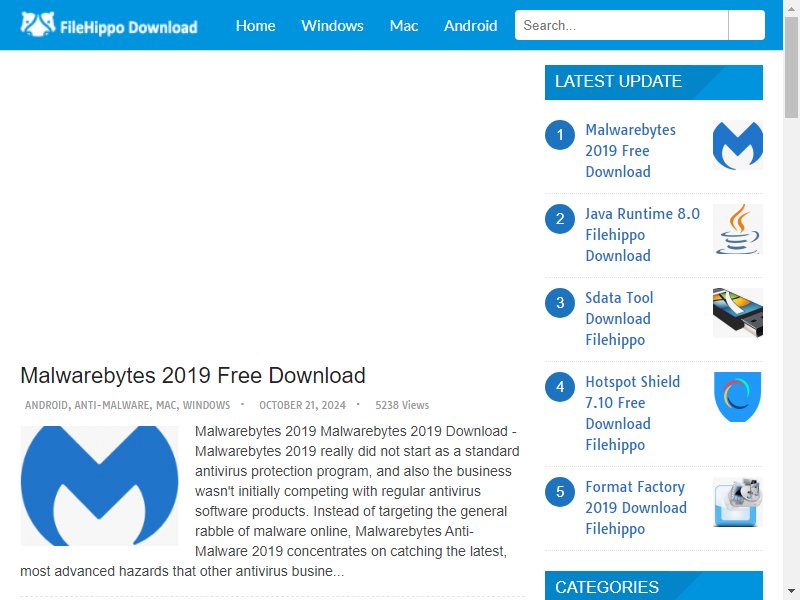Select the ANDROID category tag

click(x=46, y=405)
